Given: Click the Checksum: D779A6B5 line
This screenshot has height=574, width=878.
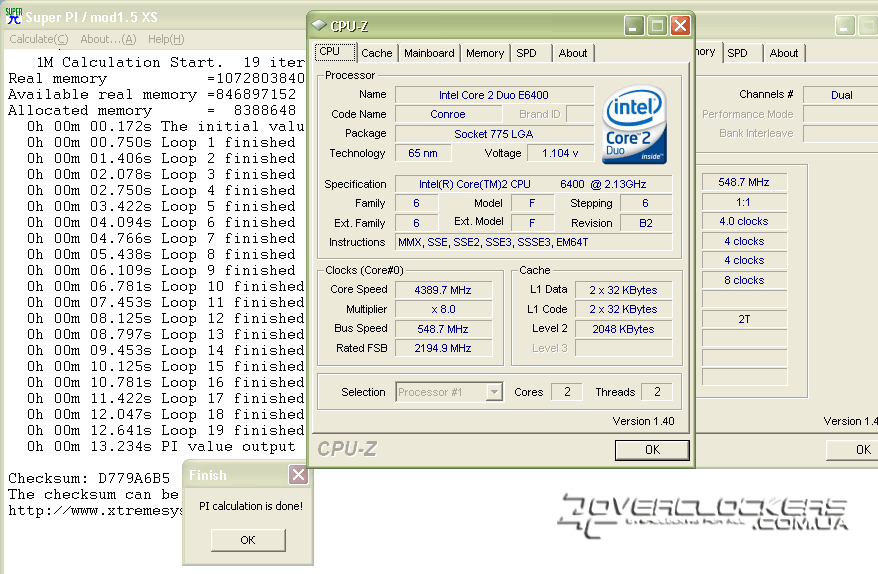Looking at the screenshot, I should pos(89,478).
